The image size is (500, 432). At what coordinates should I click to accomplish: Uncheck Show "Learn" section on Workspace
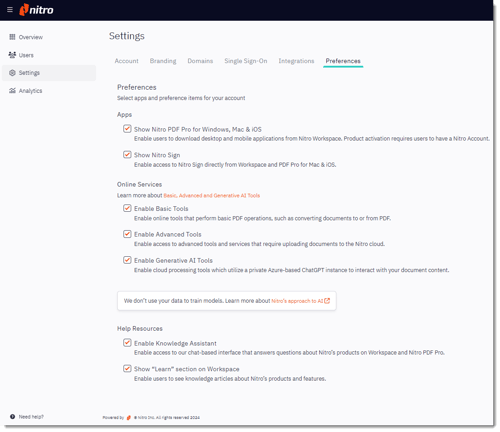(127, 369)
